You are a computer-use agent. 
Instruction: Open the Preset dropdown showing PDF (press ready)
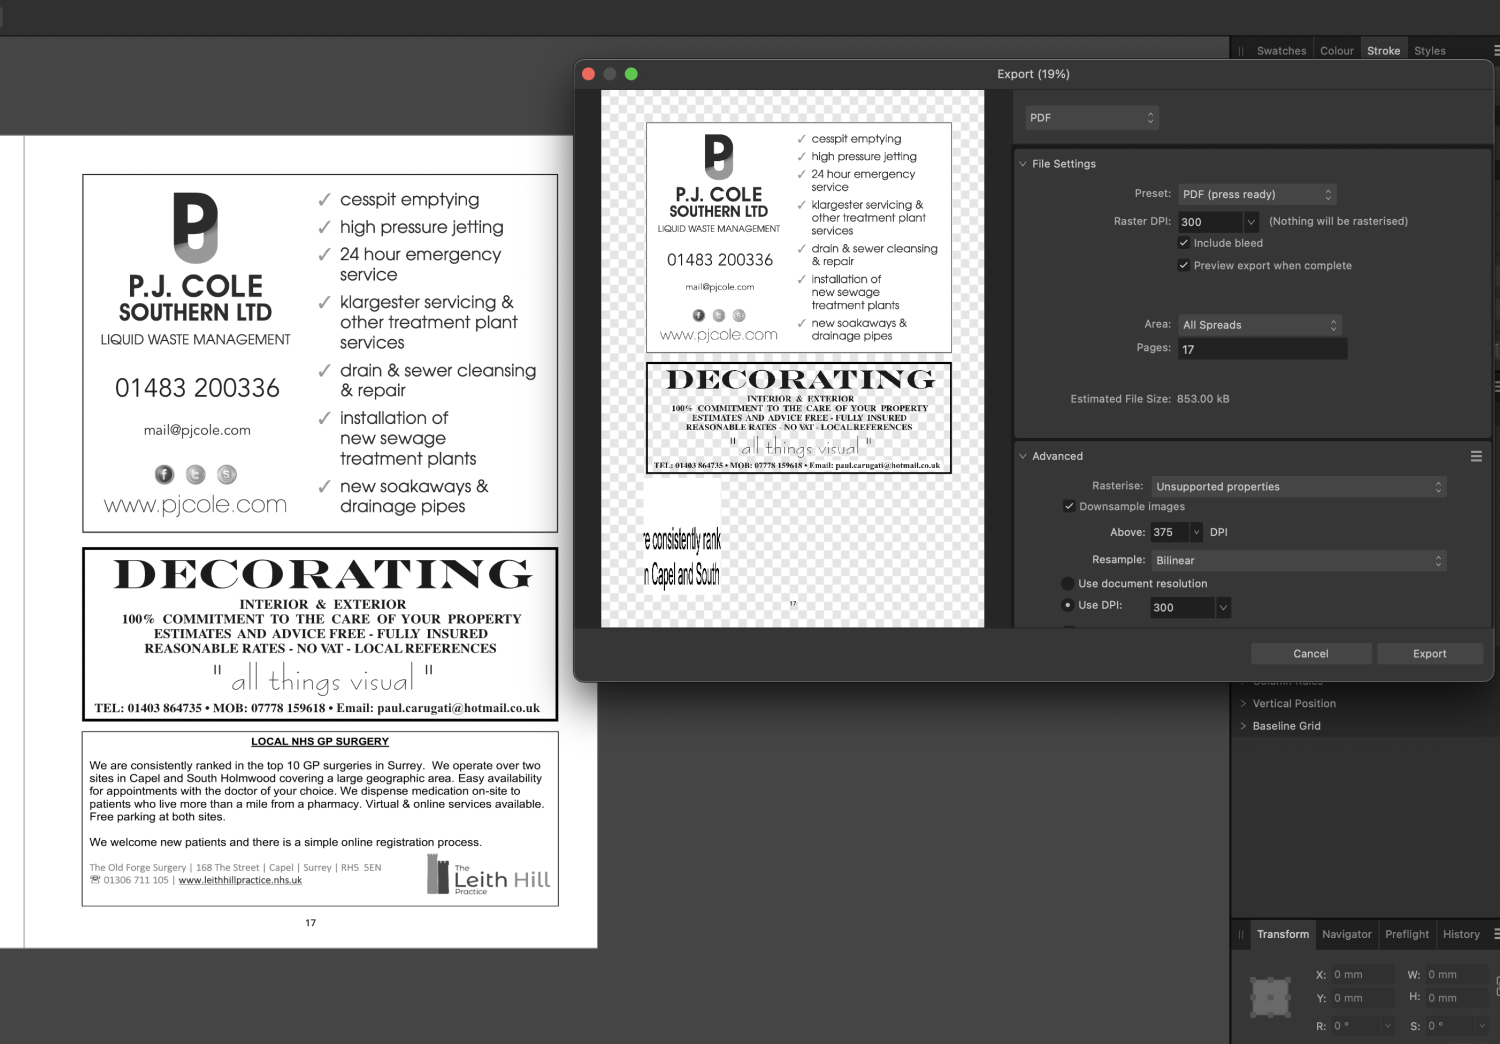tap(1257, 195)
